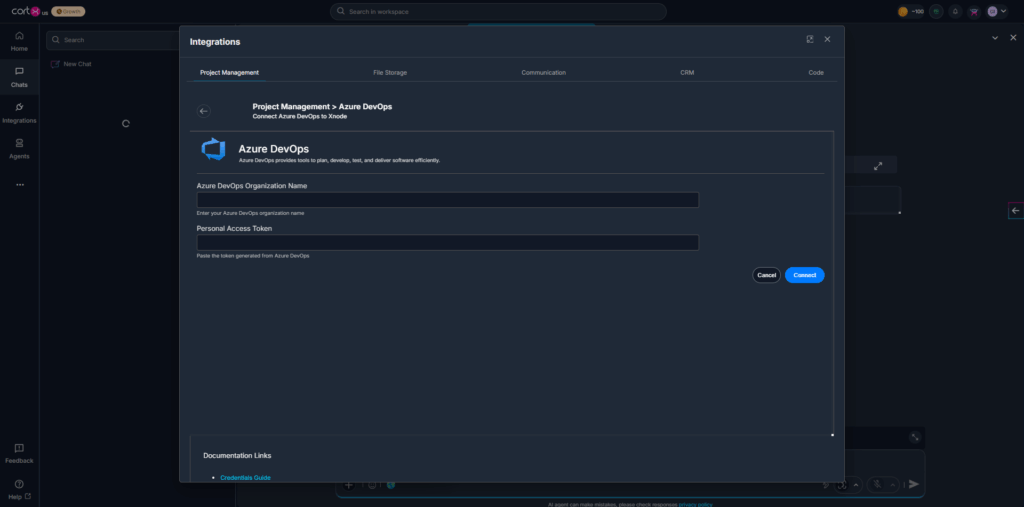Open the Code tab
This screenshot has width=1024, height=507.
(x=816, y=73)
